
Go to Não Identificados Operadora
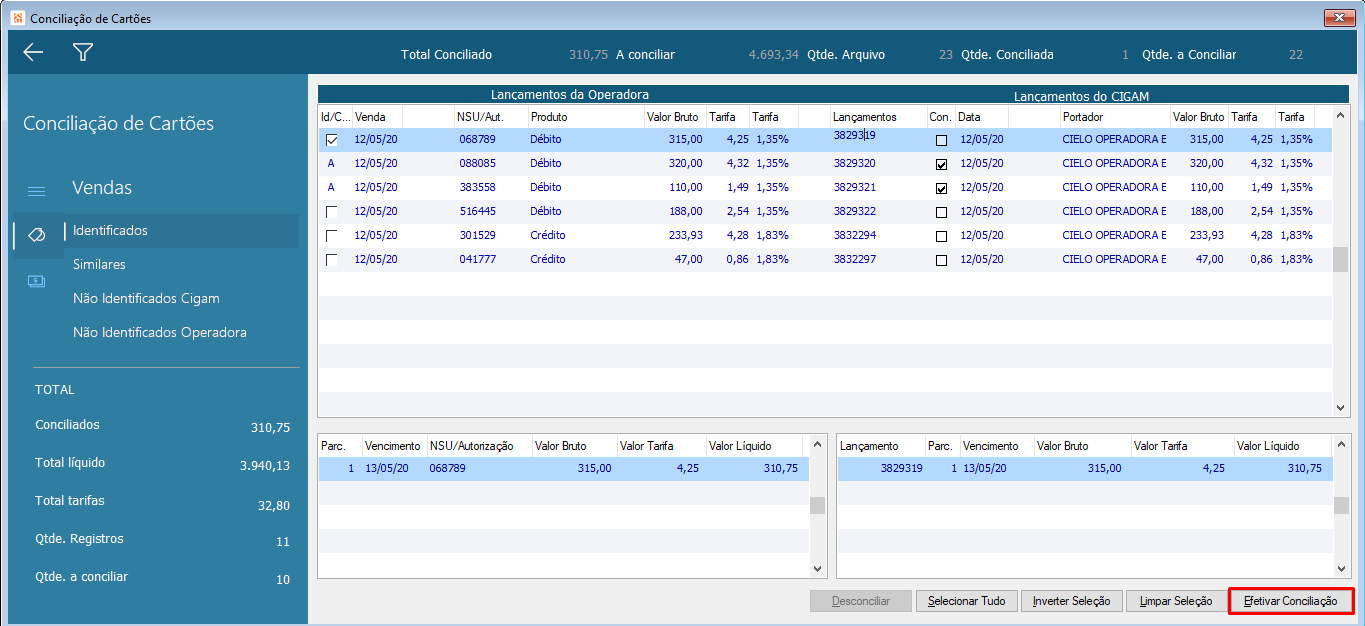pyautogui.click(x=159, y=333)
